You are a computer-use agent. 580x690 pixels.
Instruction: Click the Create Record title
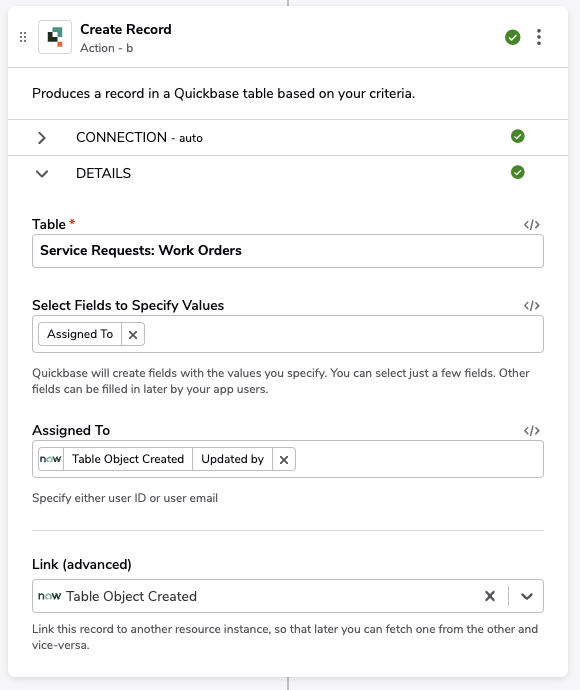126,29
